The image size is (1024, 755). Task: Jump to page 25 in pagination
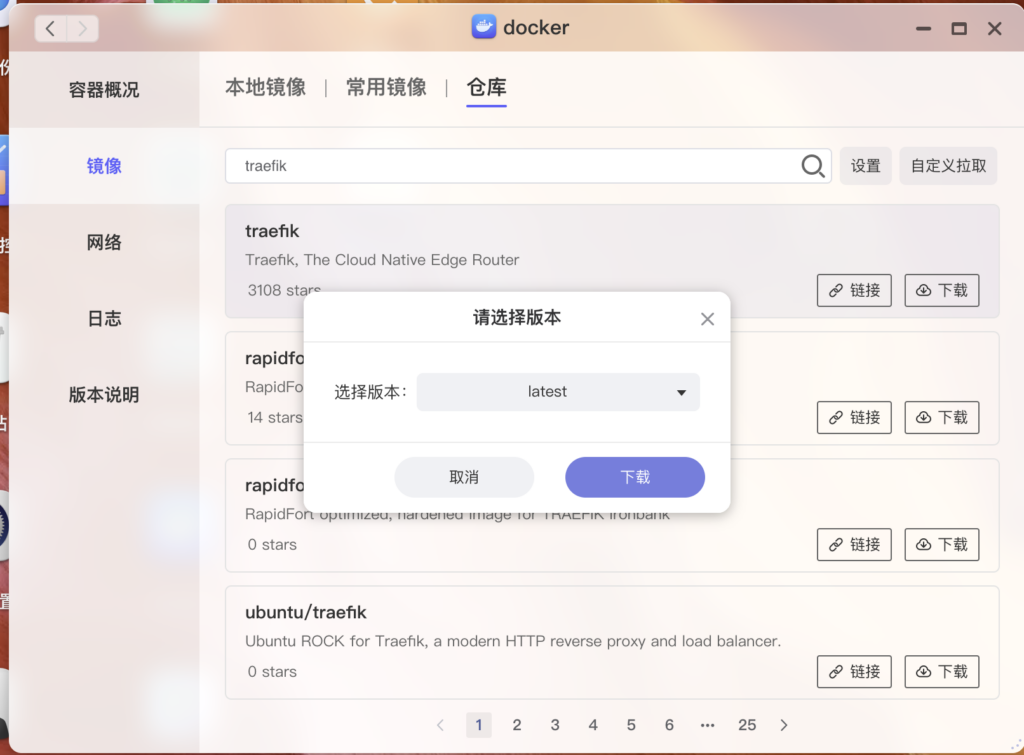(x=747, y=725)
